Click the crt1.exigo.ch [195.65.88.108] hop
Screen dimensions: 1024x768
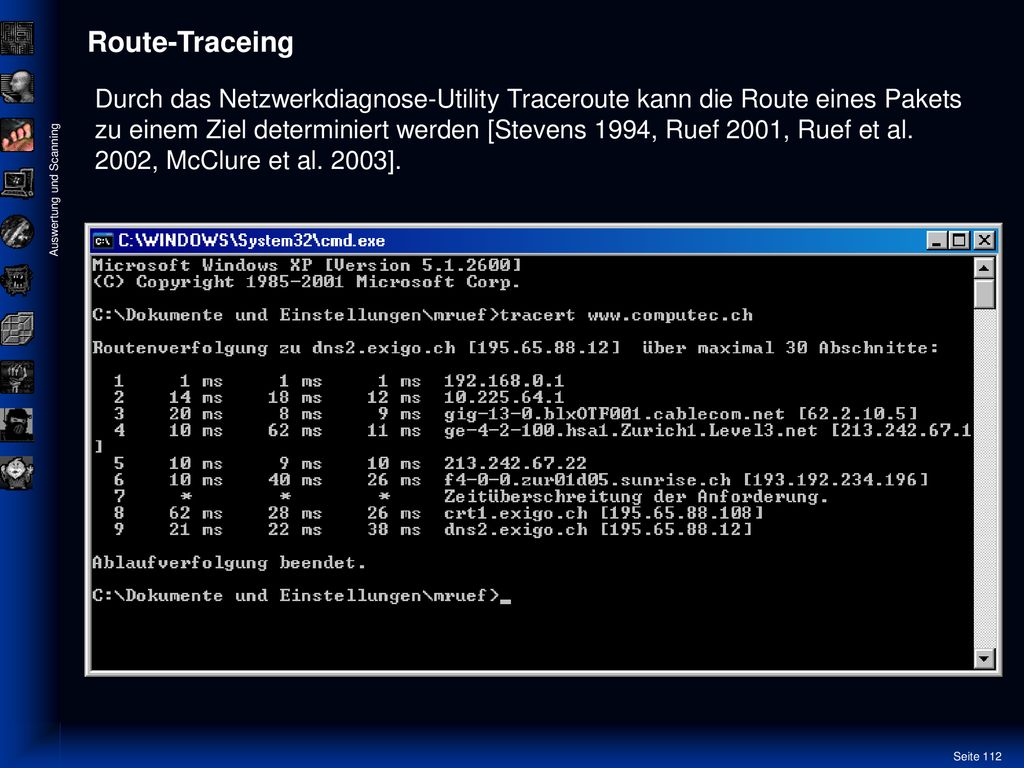[603, 513]
